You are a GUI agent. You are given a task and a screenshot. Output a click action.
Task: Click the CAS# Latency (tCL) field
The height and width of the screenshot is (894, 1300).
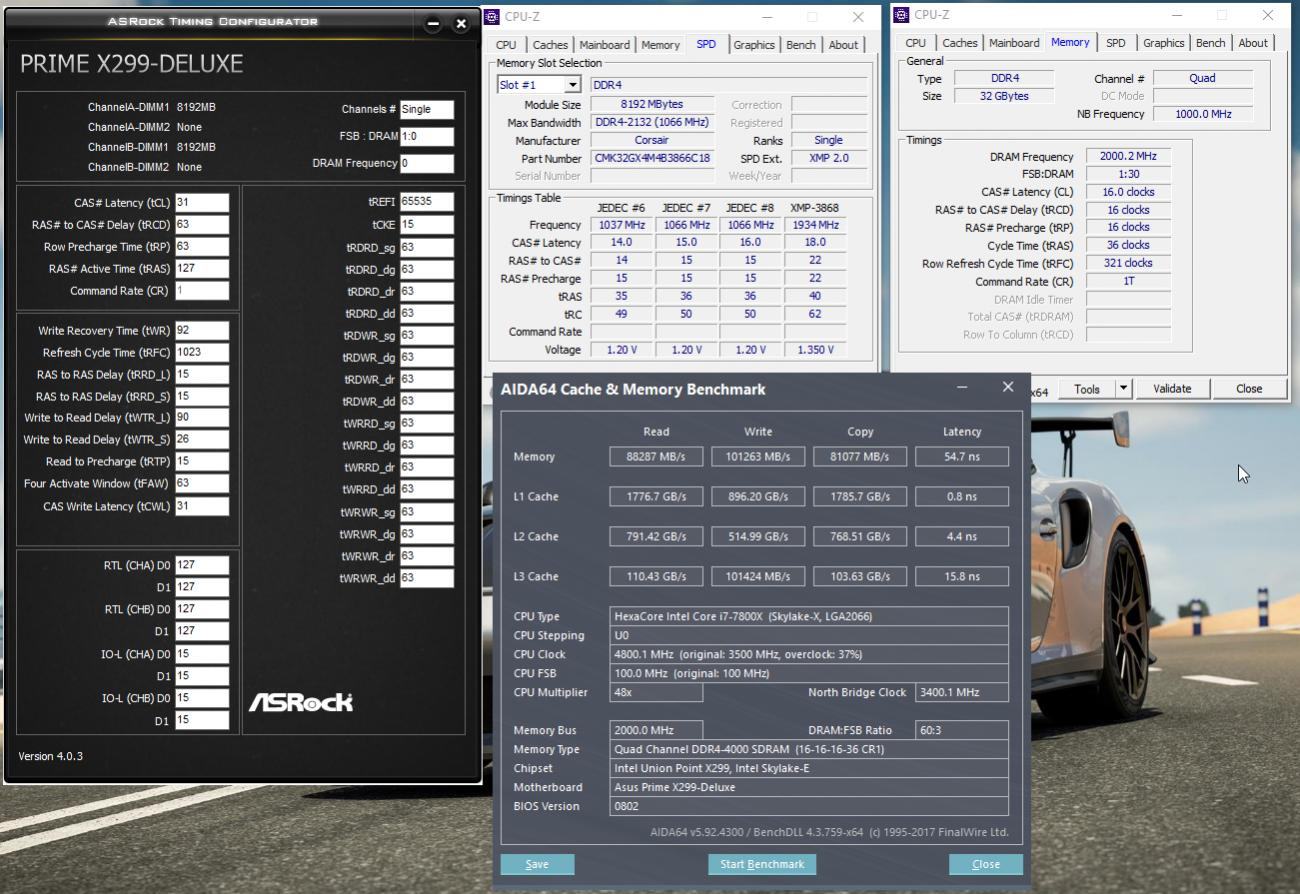(202, 203)
